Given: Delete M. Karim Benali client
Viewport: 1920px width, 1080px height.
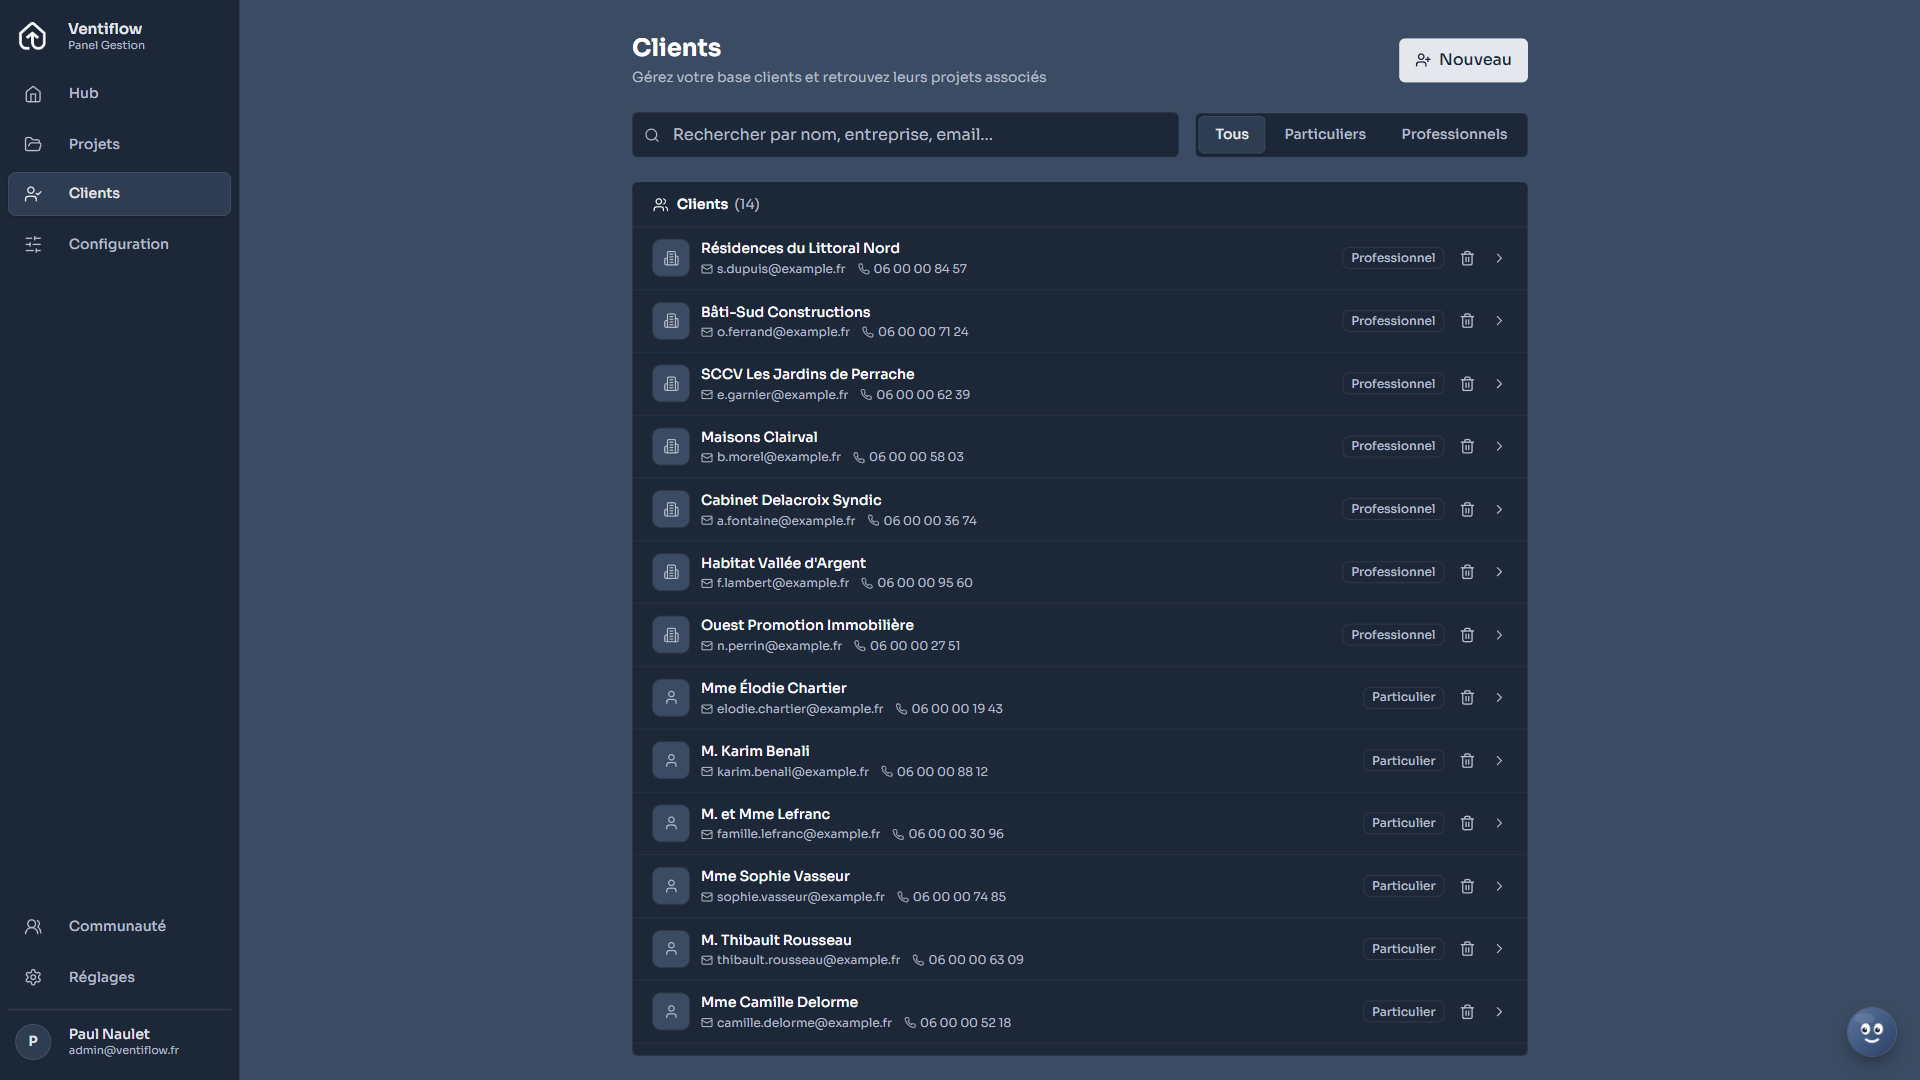Looking at the screenshot, I should tap(1467, 761).
